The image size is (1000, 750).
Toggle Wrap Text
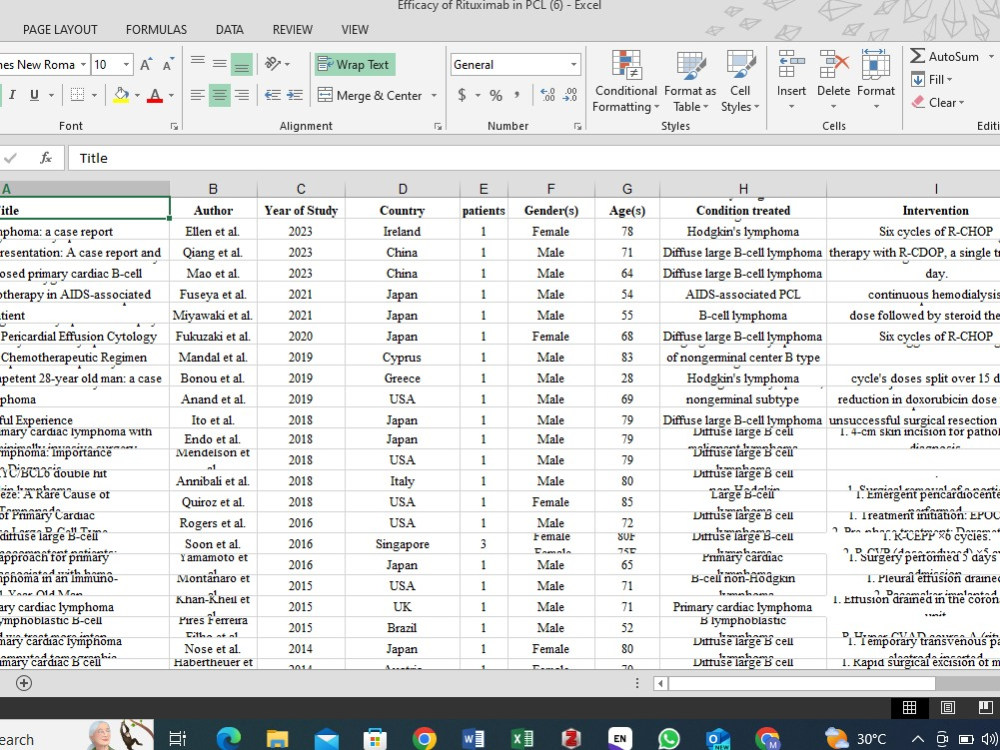point(355,64)
